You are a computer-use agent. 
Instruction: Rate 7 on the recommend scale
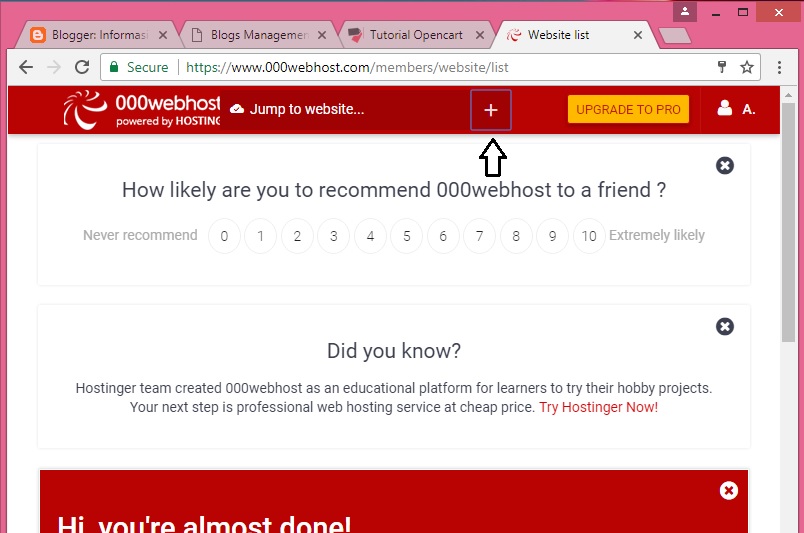pyautogui.click(x=479, y=236)
